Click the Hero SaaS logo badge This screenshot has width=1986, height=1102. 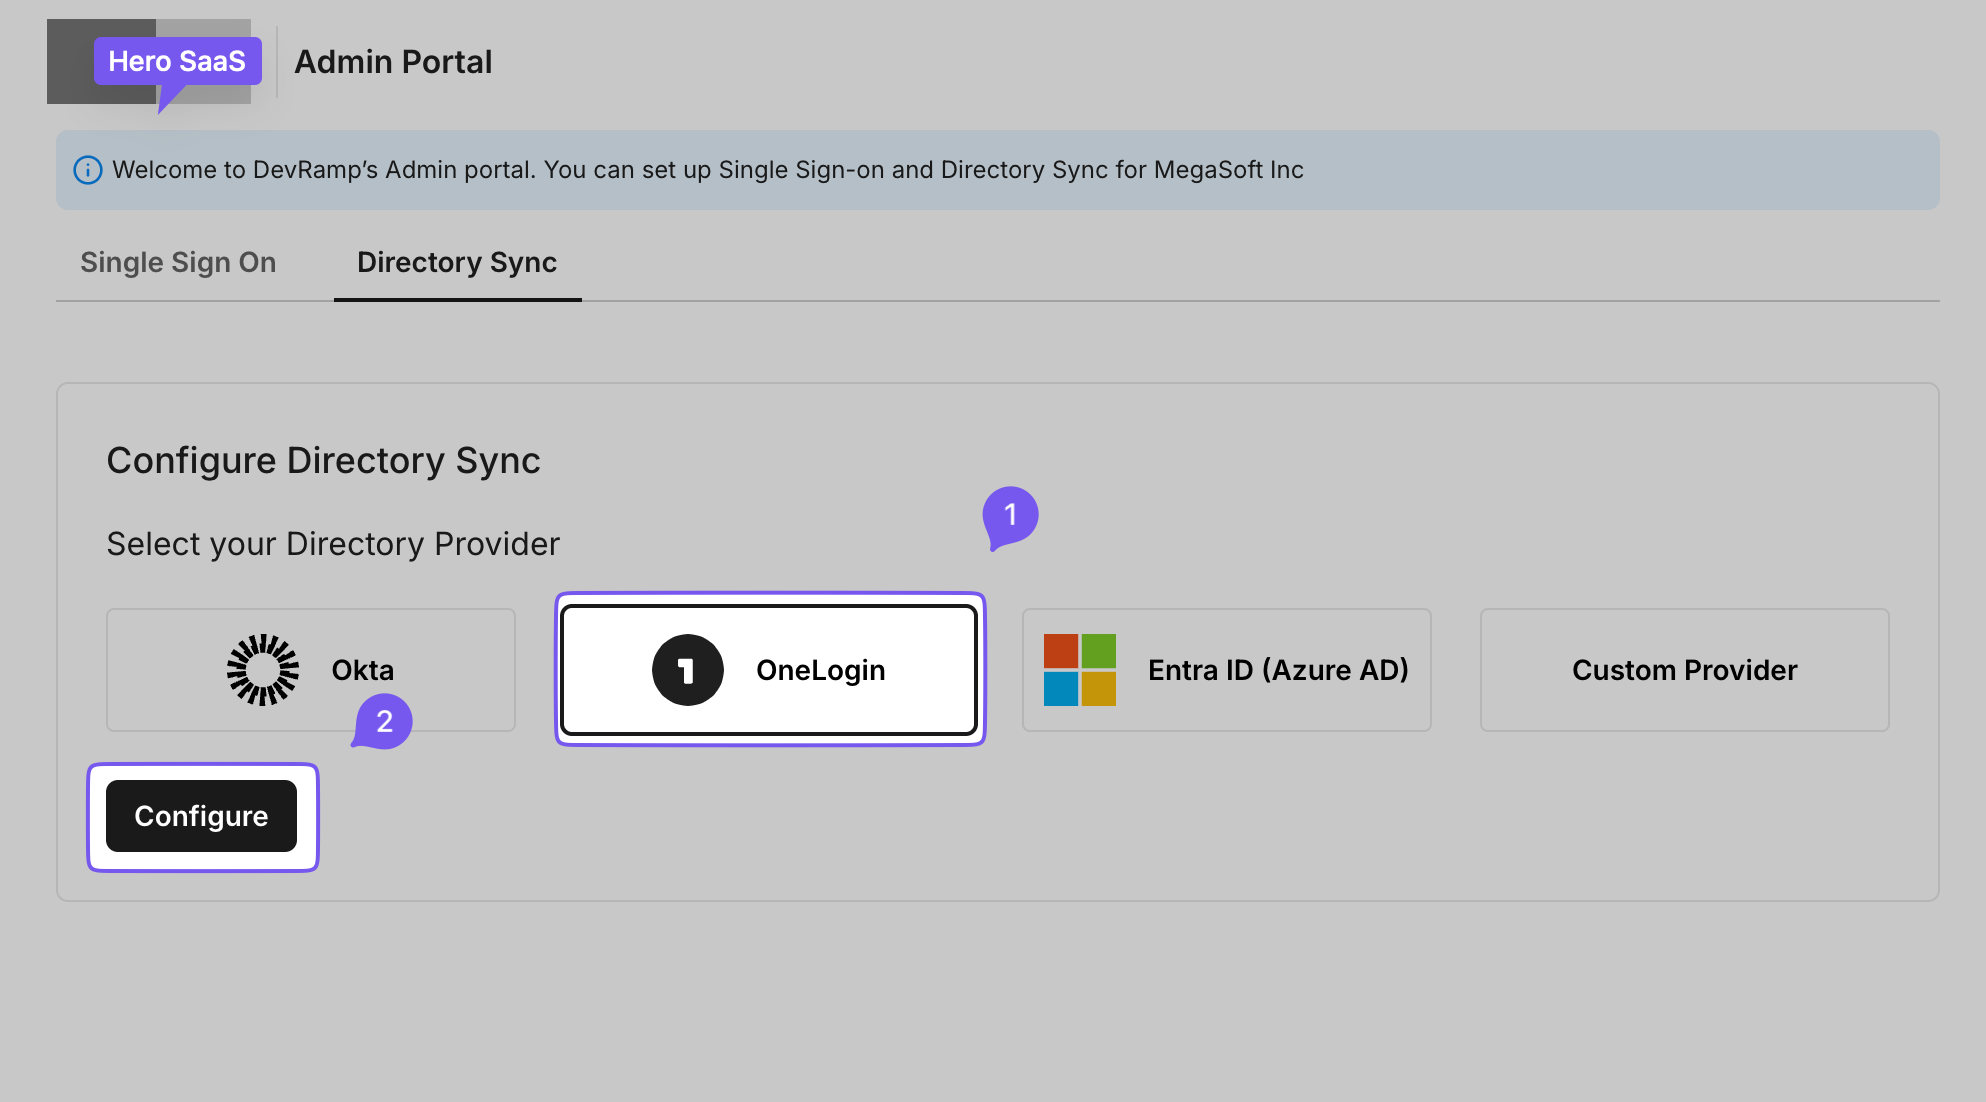pos(177,61)
